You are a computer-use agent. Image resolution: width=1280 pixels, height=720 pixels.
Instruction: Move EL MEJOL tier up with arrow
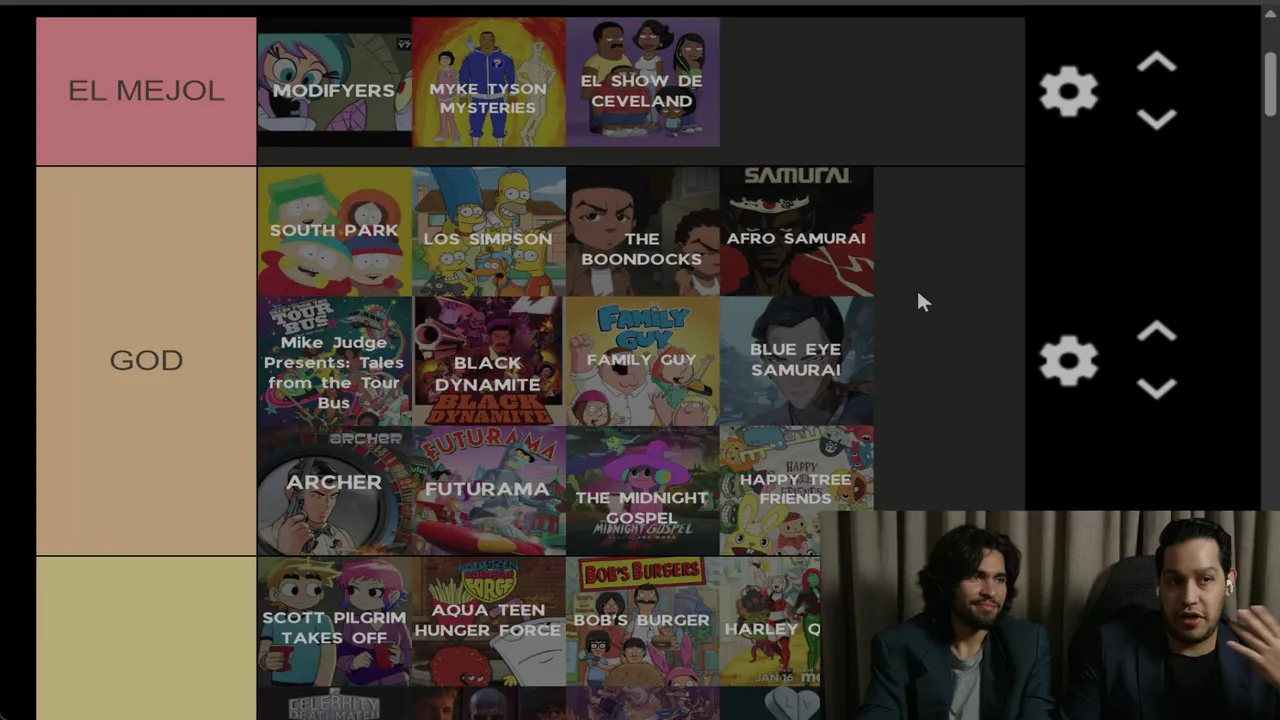pos(1156,64)
